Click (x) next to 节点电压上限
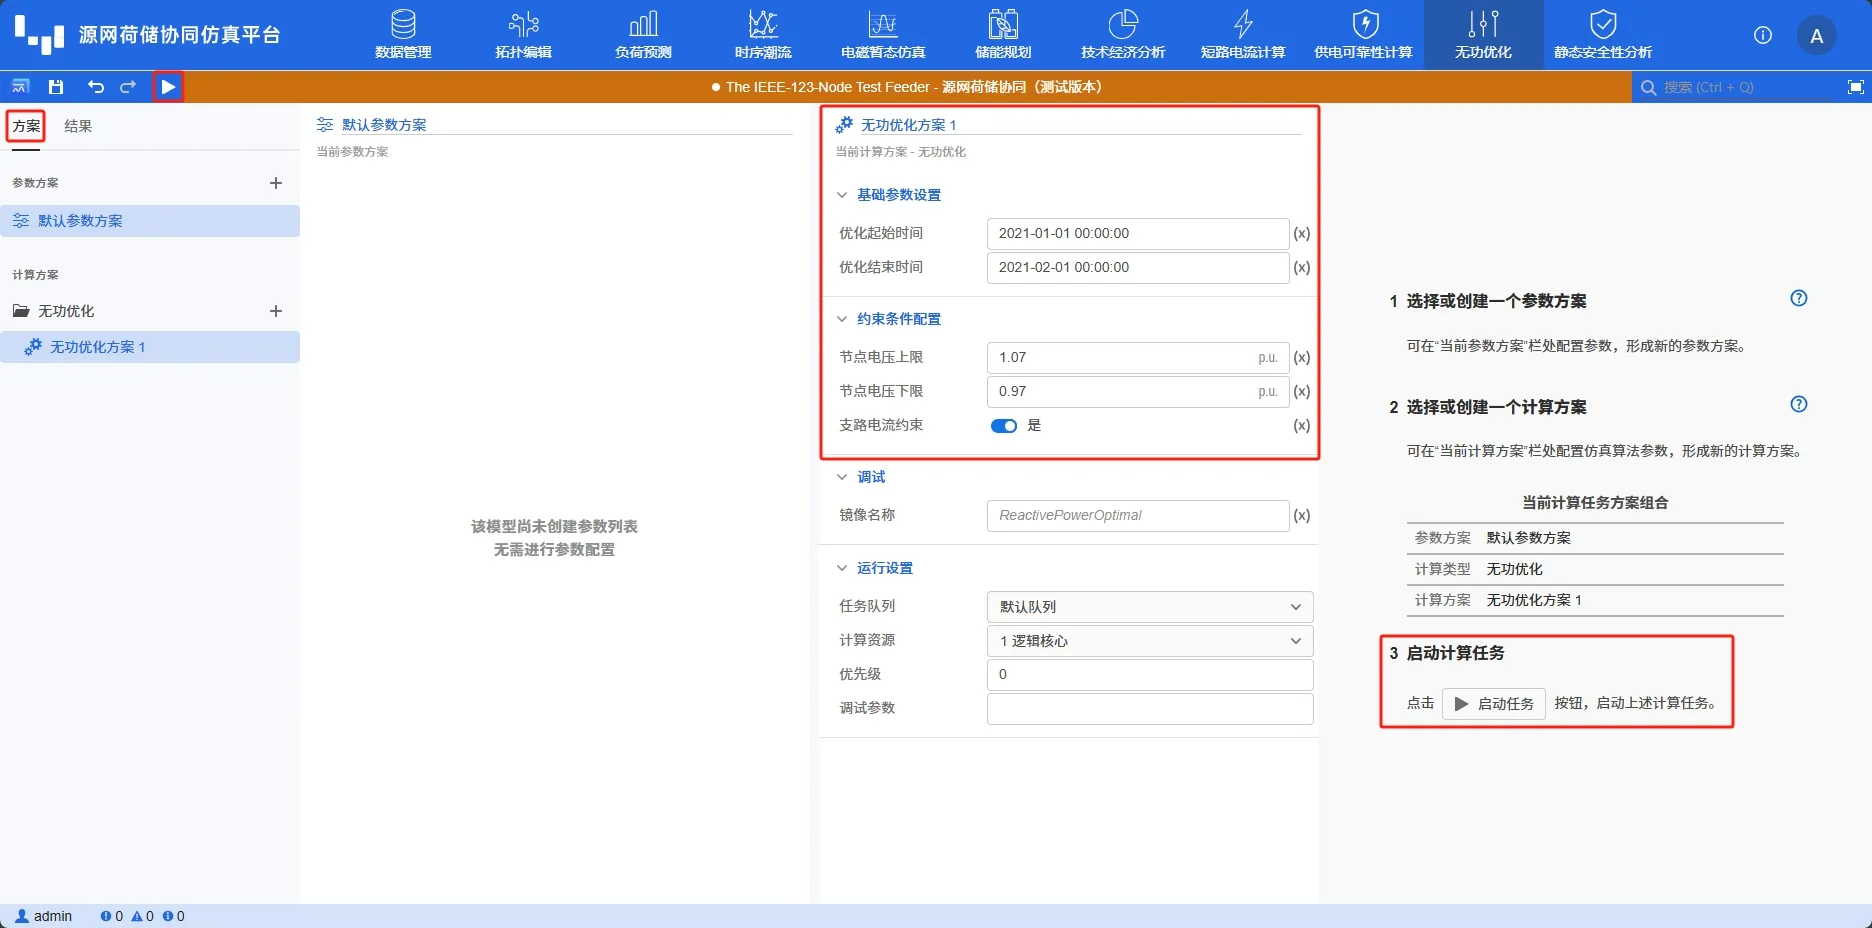This screenshot has width=1872, height=928. coord(1302,358)
